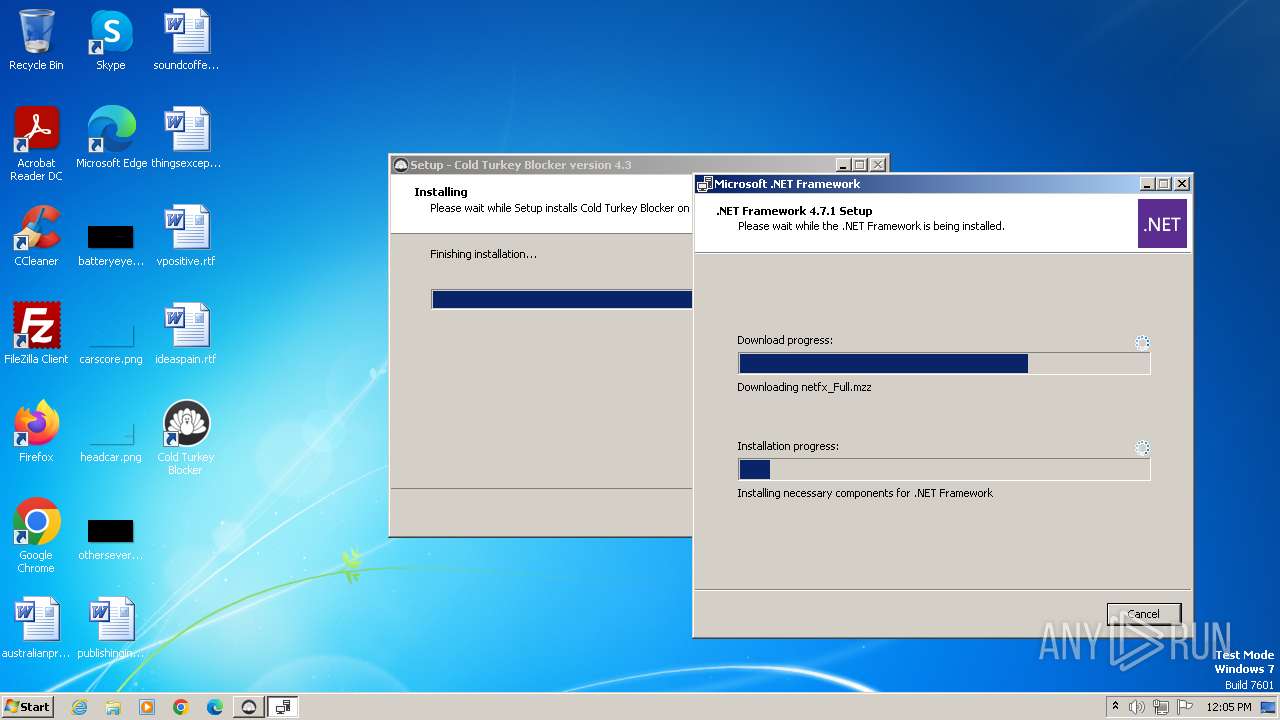This screenshot has height=720, width=1280.
Task: Open the Start menu
Action: pos(27,706)
